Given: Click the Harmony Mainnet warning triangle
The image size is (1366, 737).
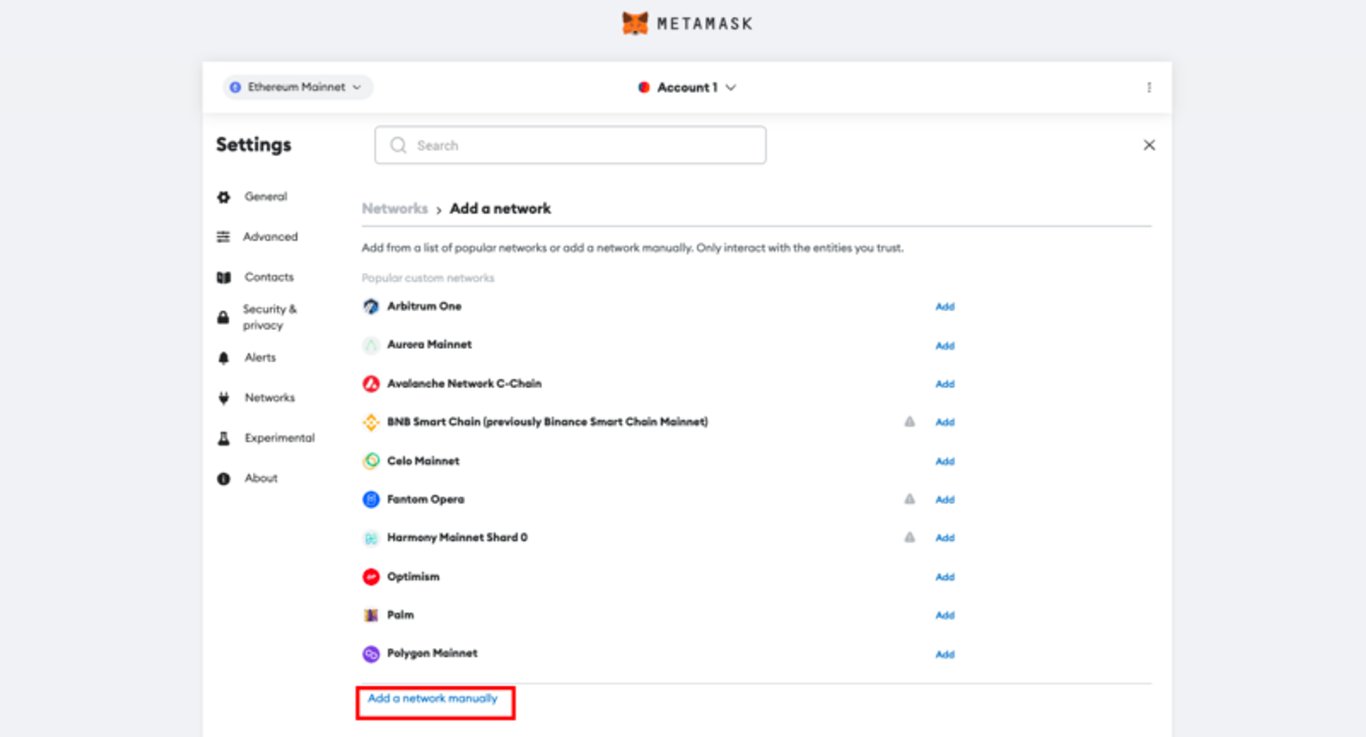Looking at the screenshot, I should (x=910, y=538).
